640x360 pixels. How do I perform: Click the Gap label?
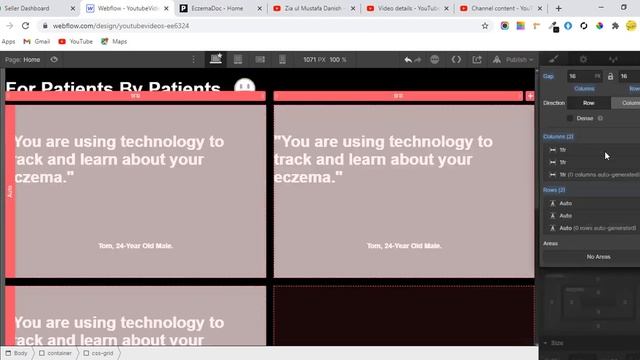548,76
